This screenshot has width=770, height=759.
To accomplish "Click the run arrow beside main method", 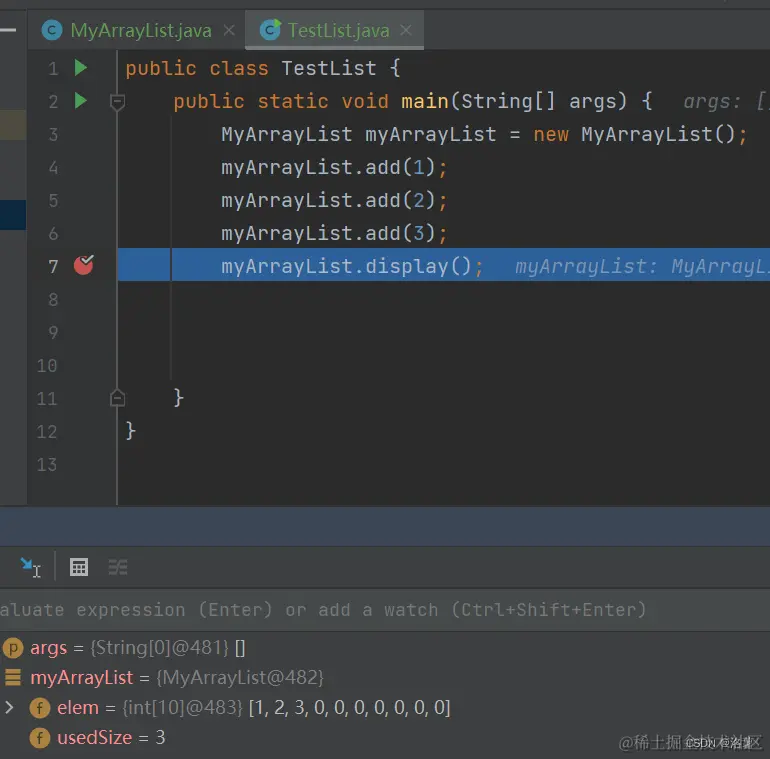I will tap(81, 101).
